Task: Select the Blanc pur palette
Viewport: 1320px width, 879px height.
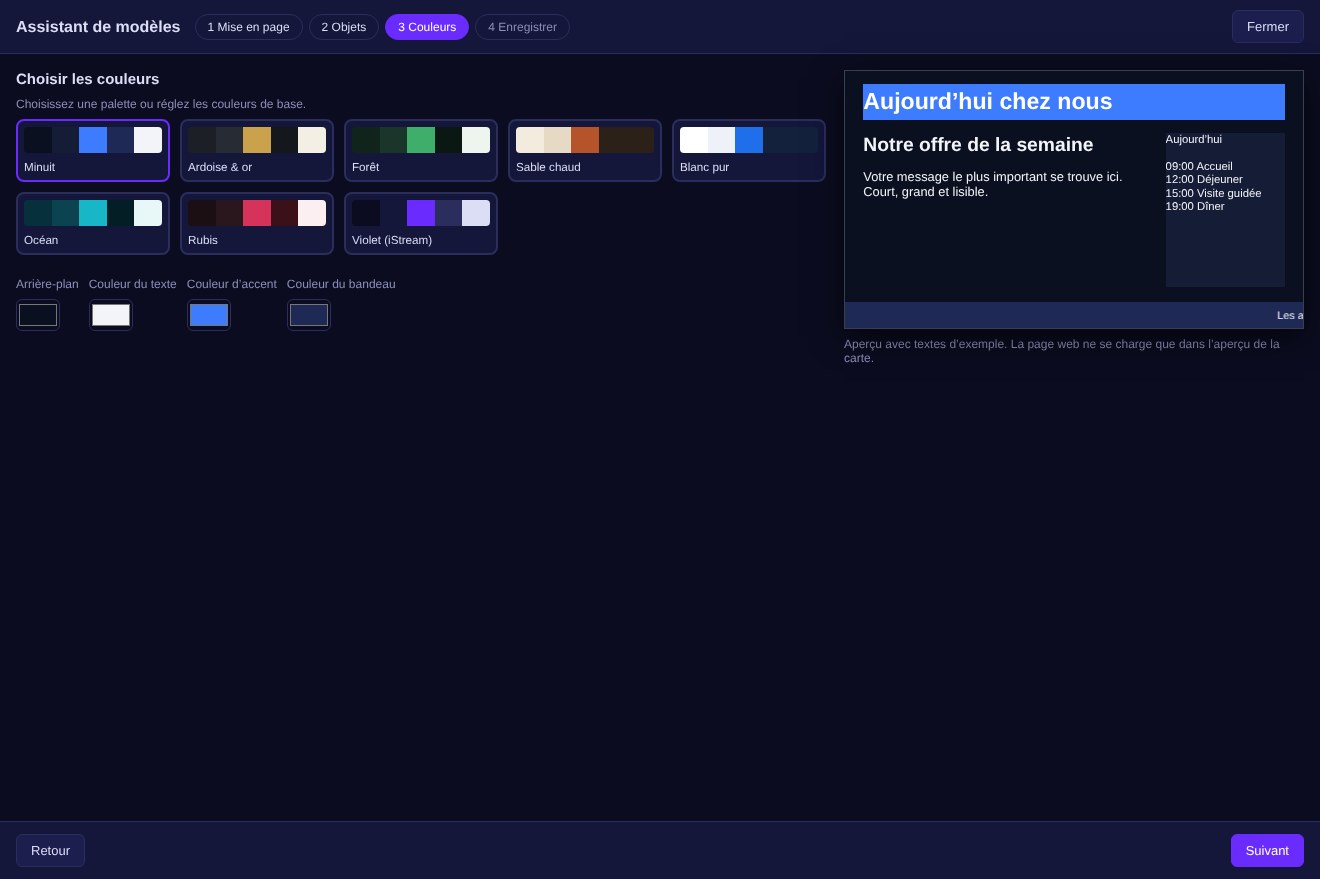Action: coord(749,150)
